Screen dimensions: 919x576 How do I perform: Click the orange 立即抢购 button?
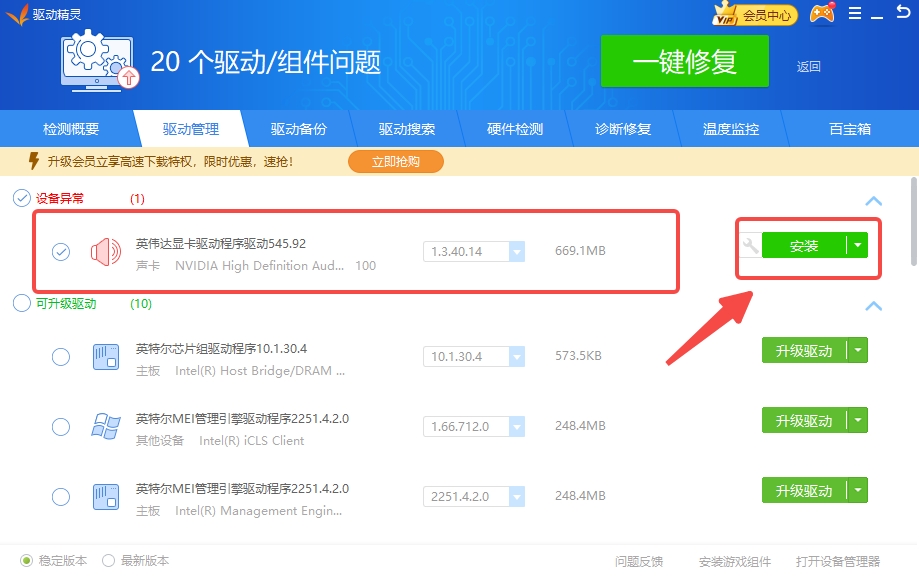[395, 161]
